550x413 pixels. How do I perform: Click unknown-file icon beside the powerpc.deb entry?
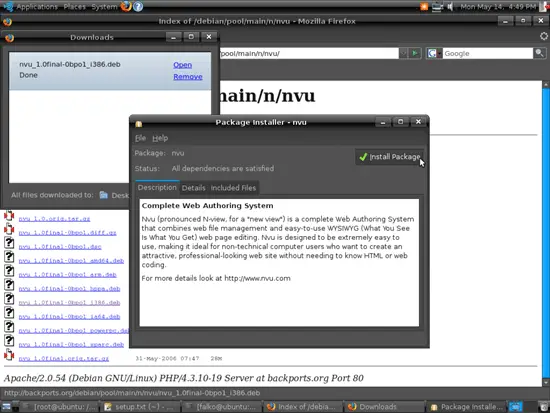click(x=9, y=327)
